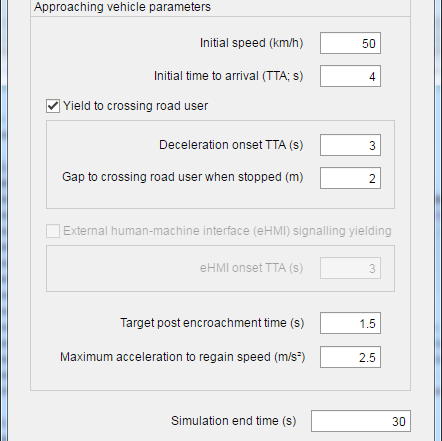Click the Gap when stopped value field
Viewport: 442px width, 441px height.
coord(350,178)
